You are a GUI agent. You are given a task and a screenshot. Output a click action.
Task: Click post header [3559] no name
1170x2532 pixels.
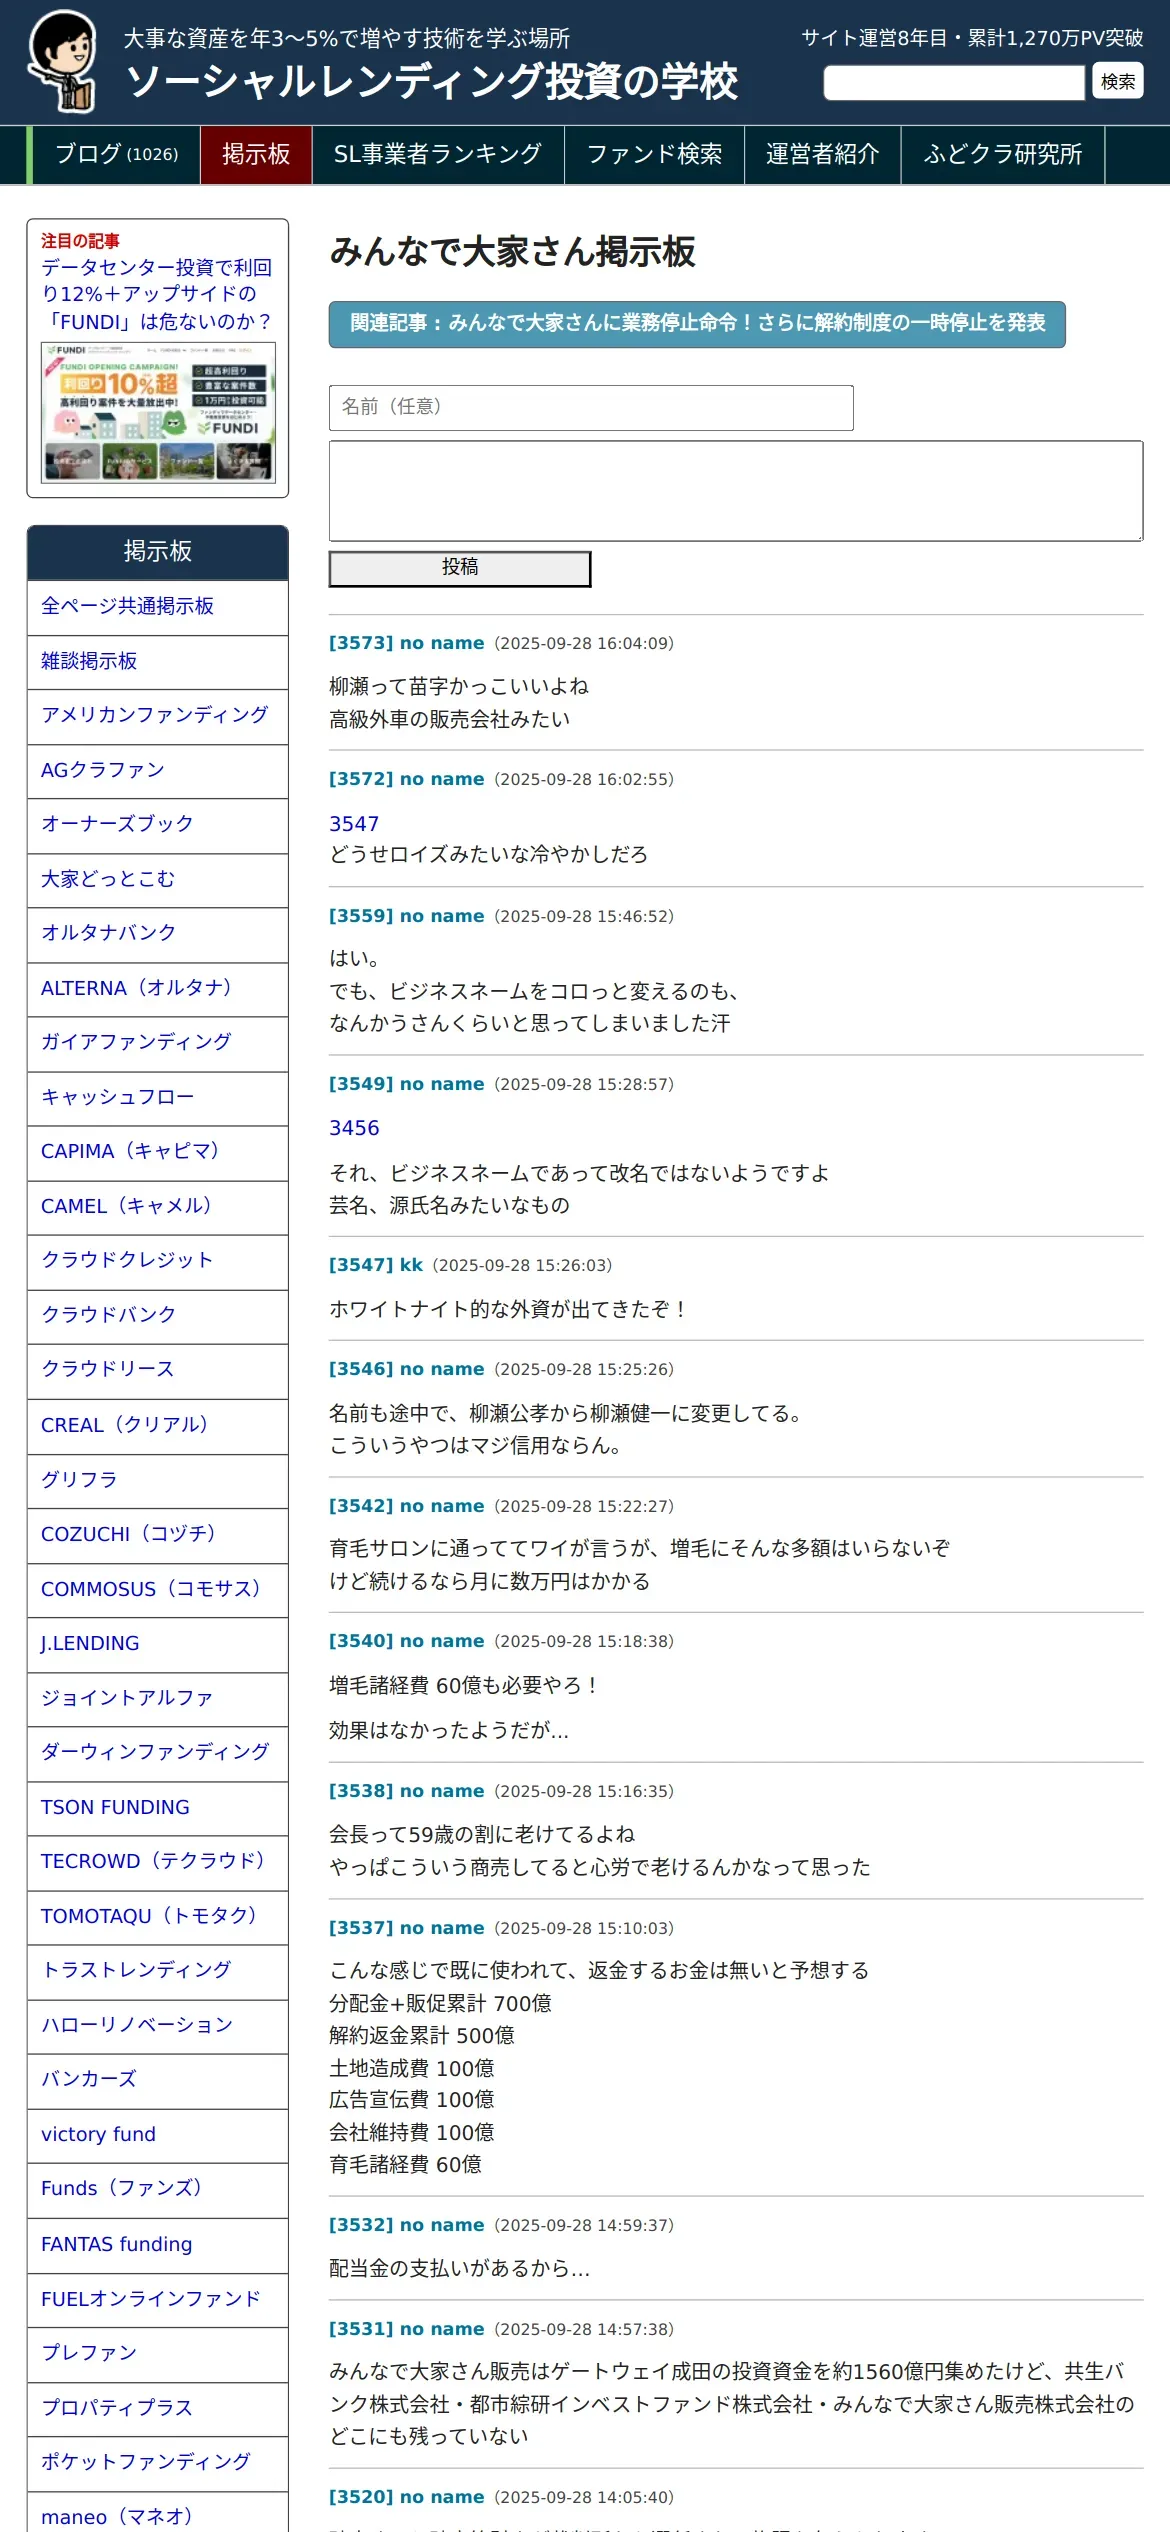click(406, 916)
